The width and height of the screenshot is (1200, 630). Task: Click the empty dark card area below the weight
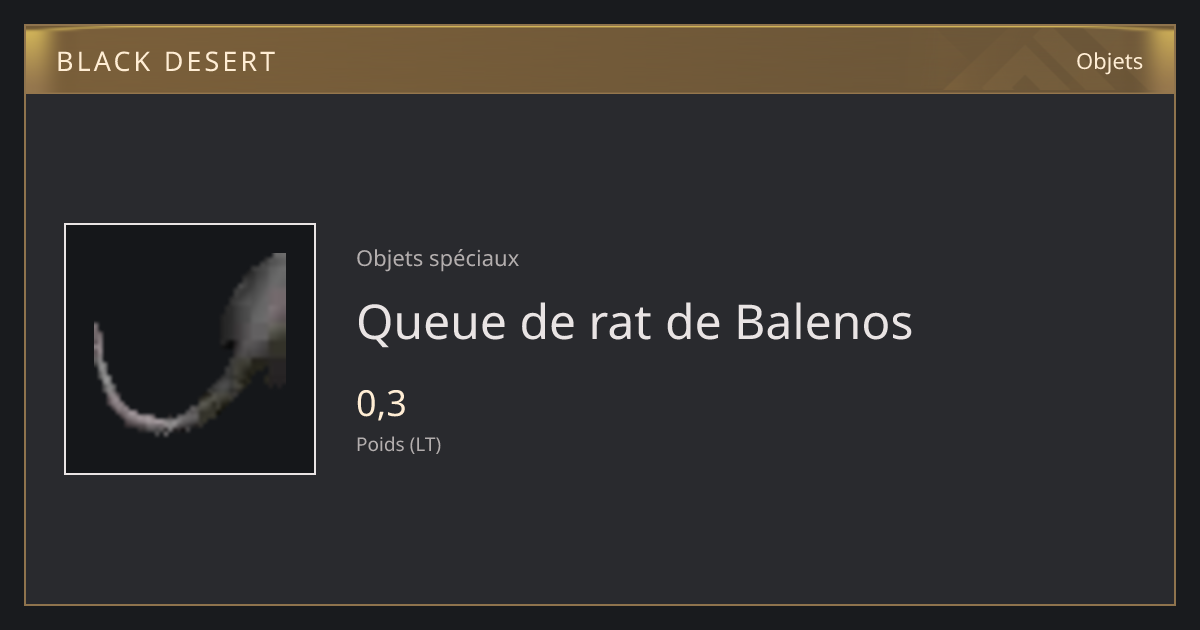700,530
